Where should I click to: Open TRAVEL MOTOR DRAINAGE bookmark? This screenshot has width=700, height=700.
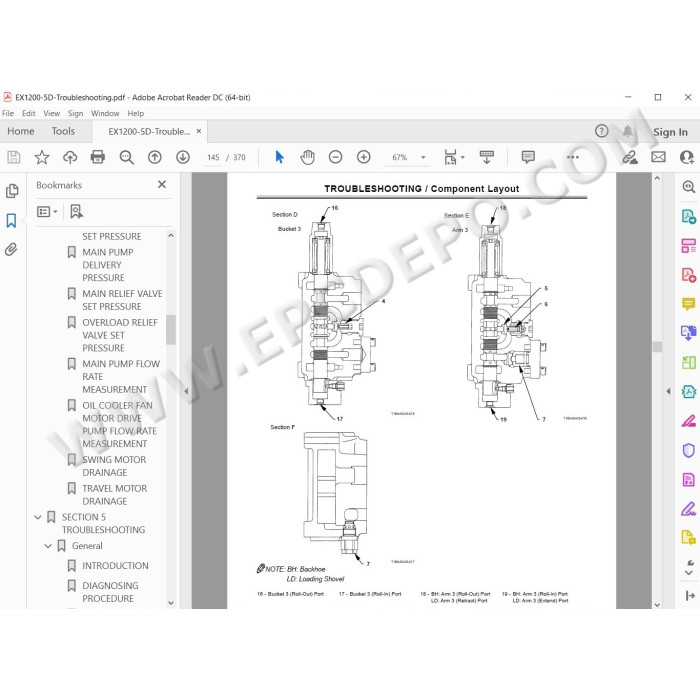click(114, 495)
